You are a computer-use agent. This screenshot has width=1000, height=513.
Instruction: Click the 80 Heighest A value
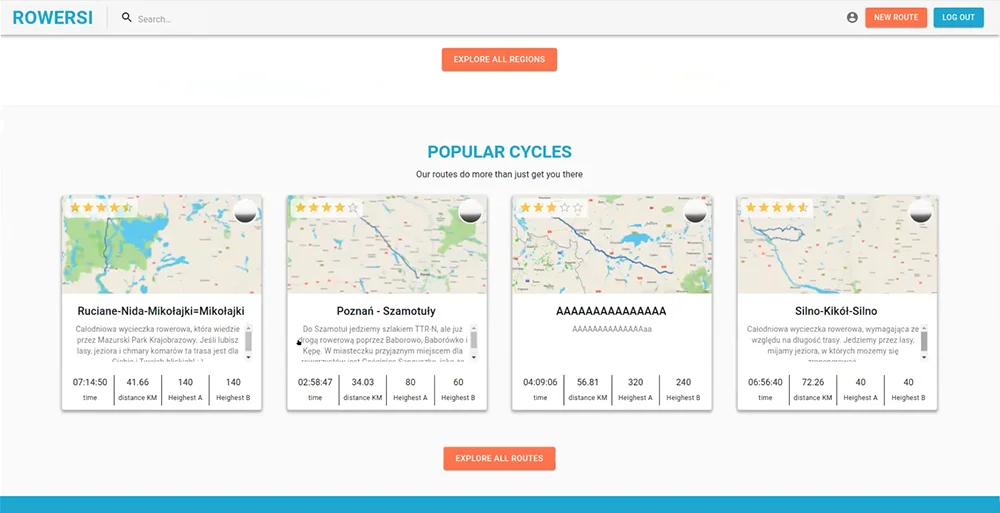pyautogui.click(x=410, y=382)
